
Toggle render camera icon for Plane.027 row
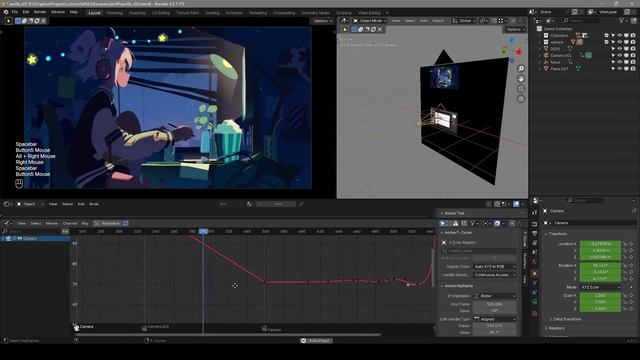[633, 69]
